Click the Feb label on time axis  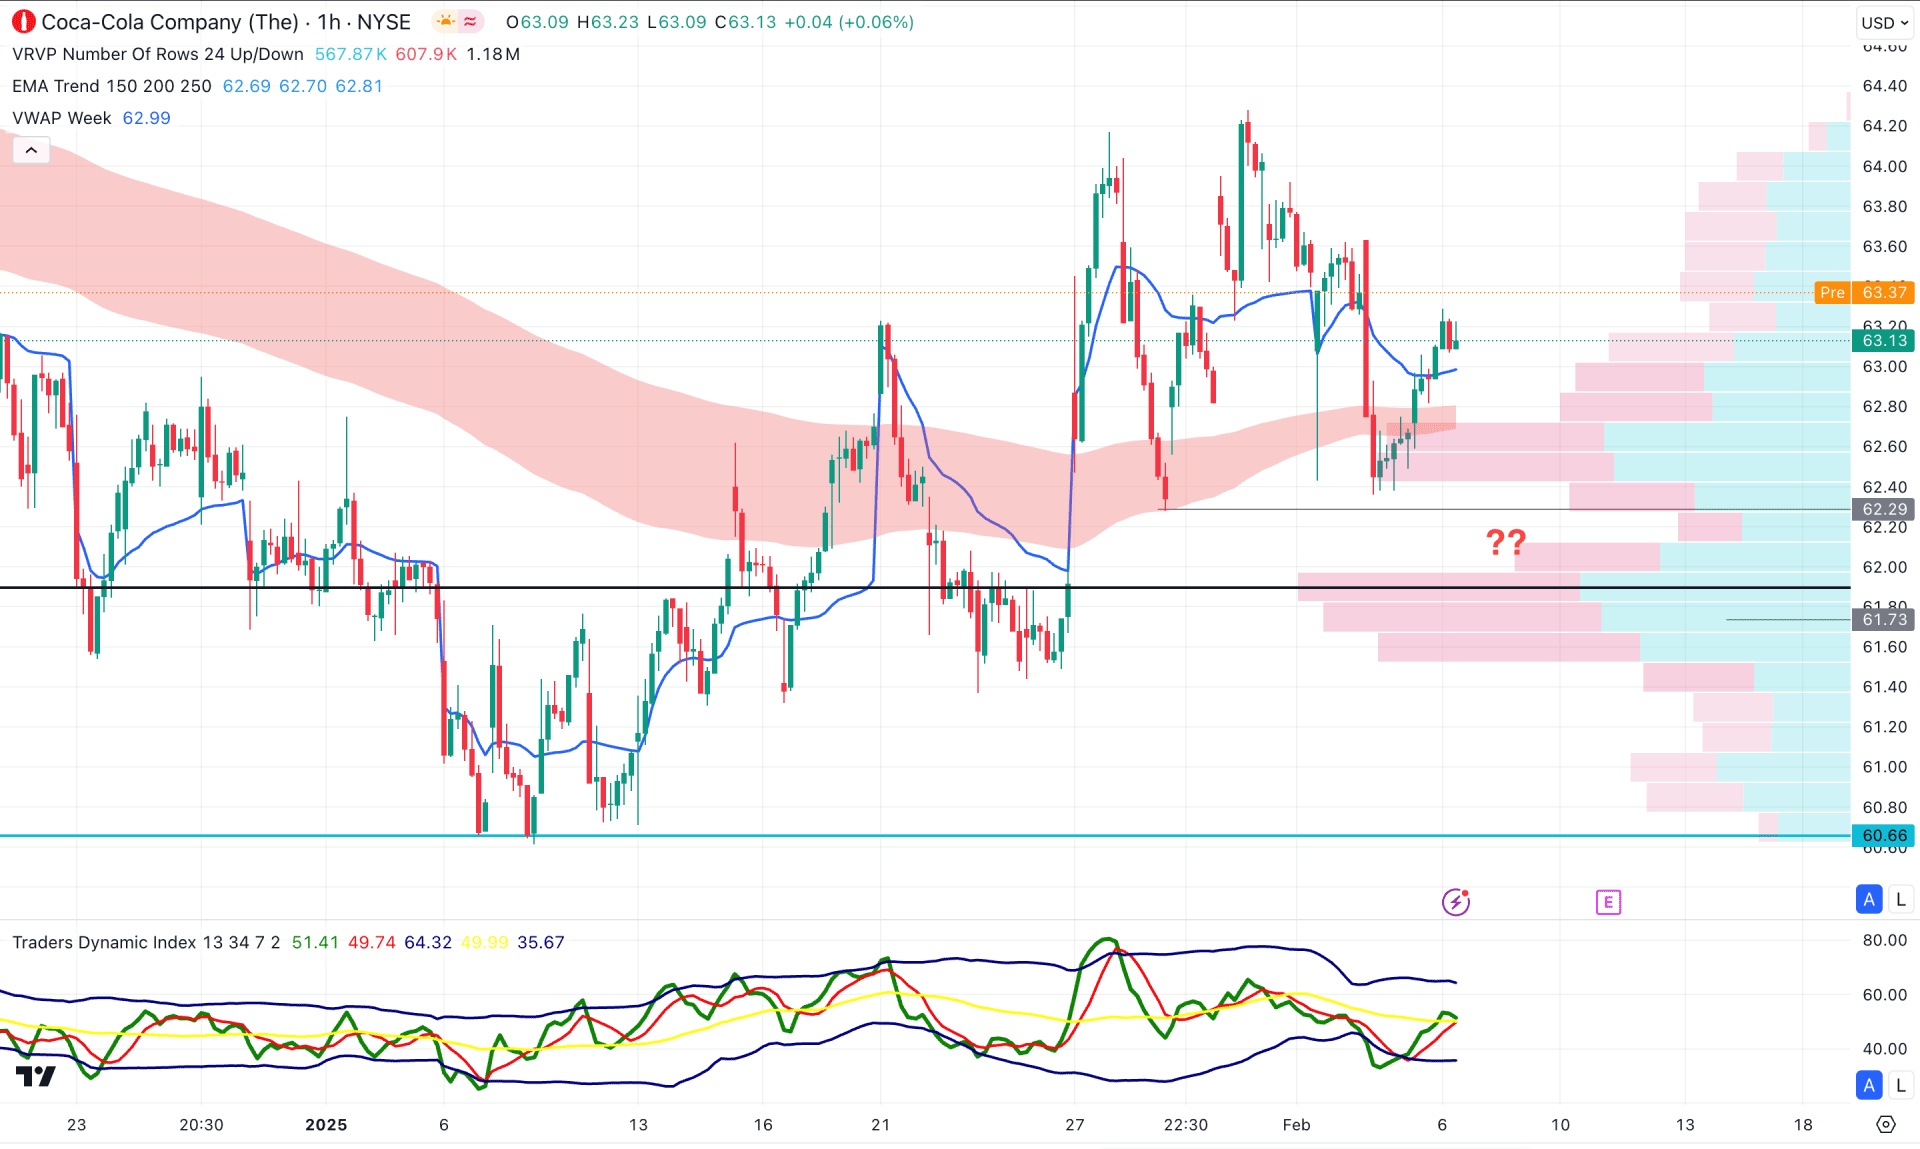1296,1124
